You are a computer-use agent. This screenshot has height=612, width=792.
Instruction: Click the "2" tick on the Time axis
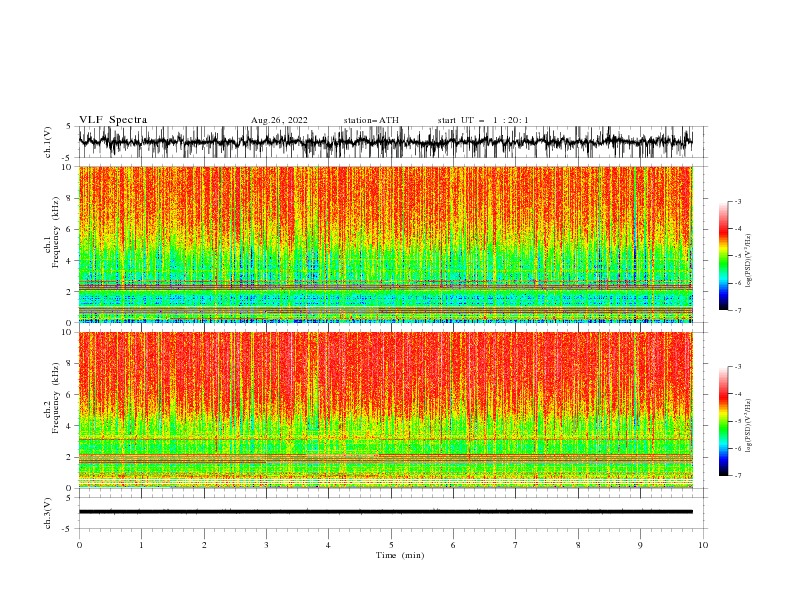204,545
